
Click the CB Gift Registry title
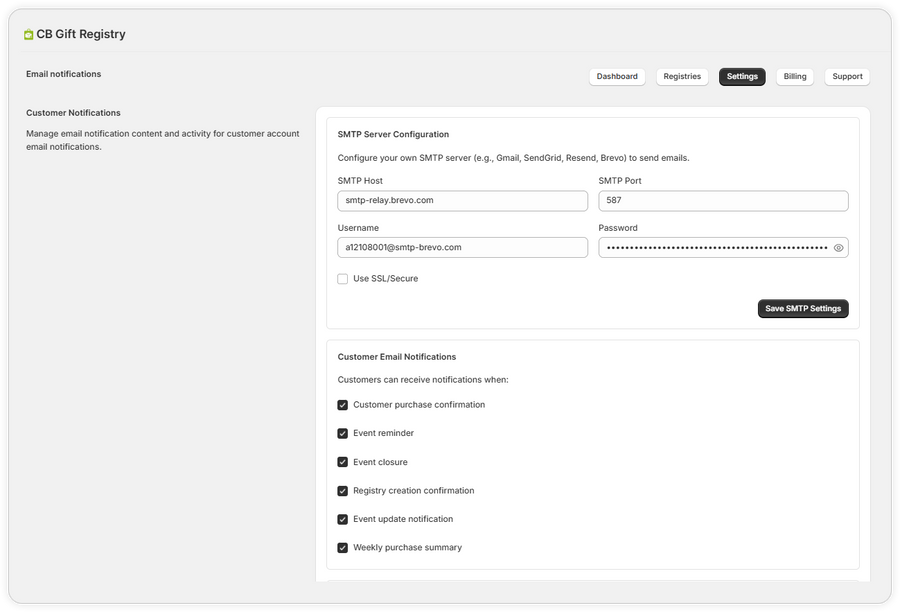[x=81, y=34]
